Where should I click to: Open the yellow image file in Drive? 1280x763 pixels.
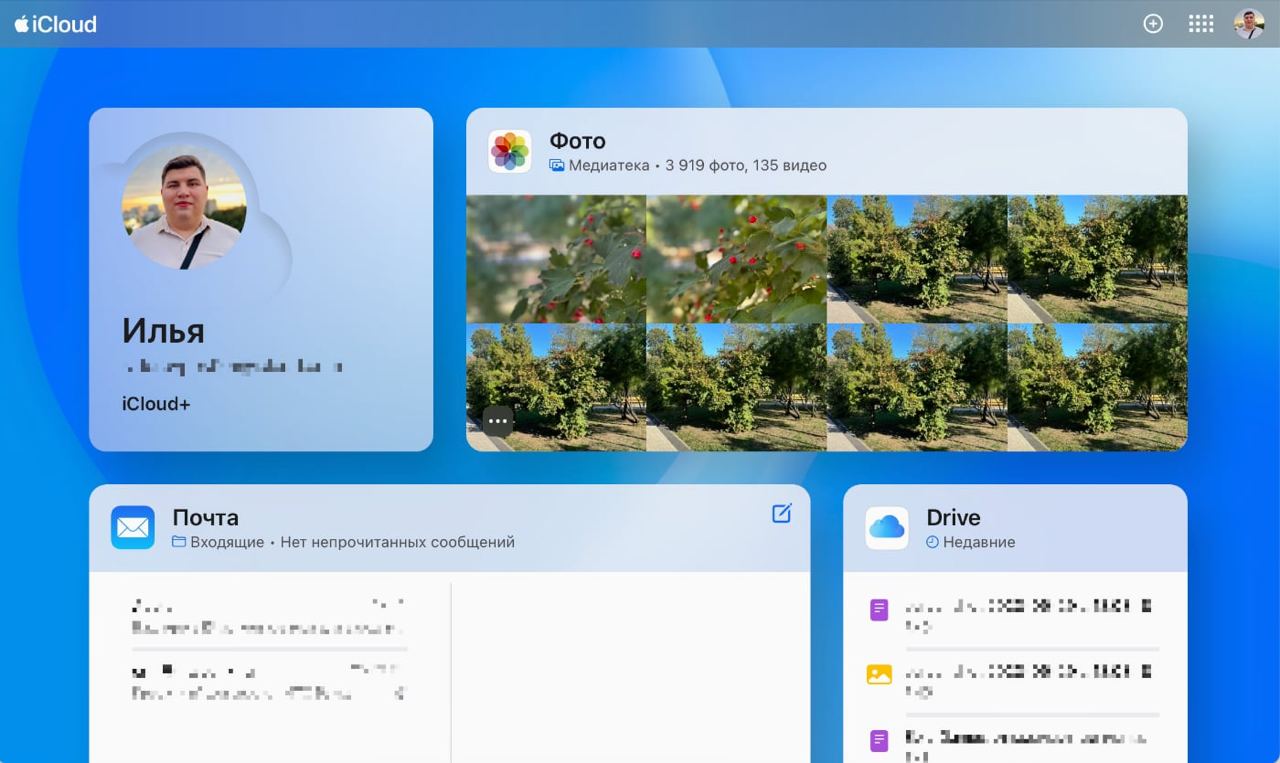[x=1010, y=680]
